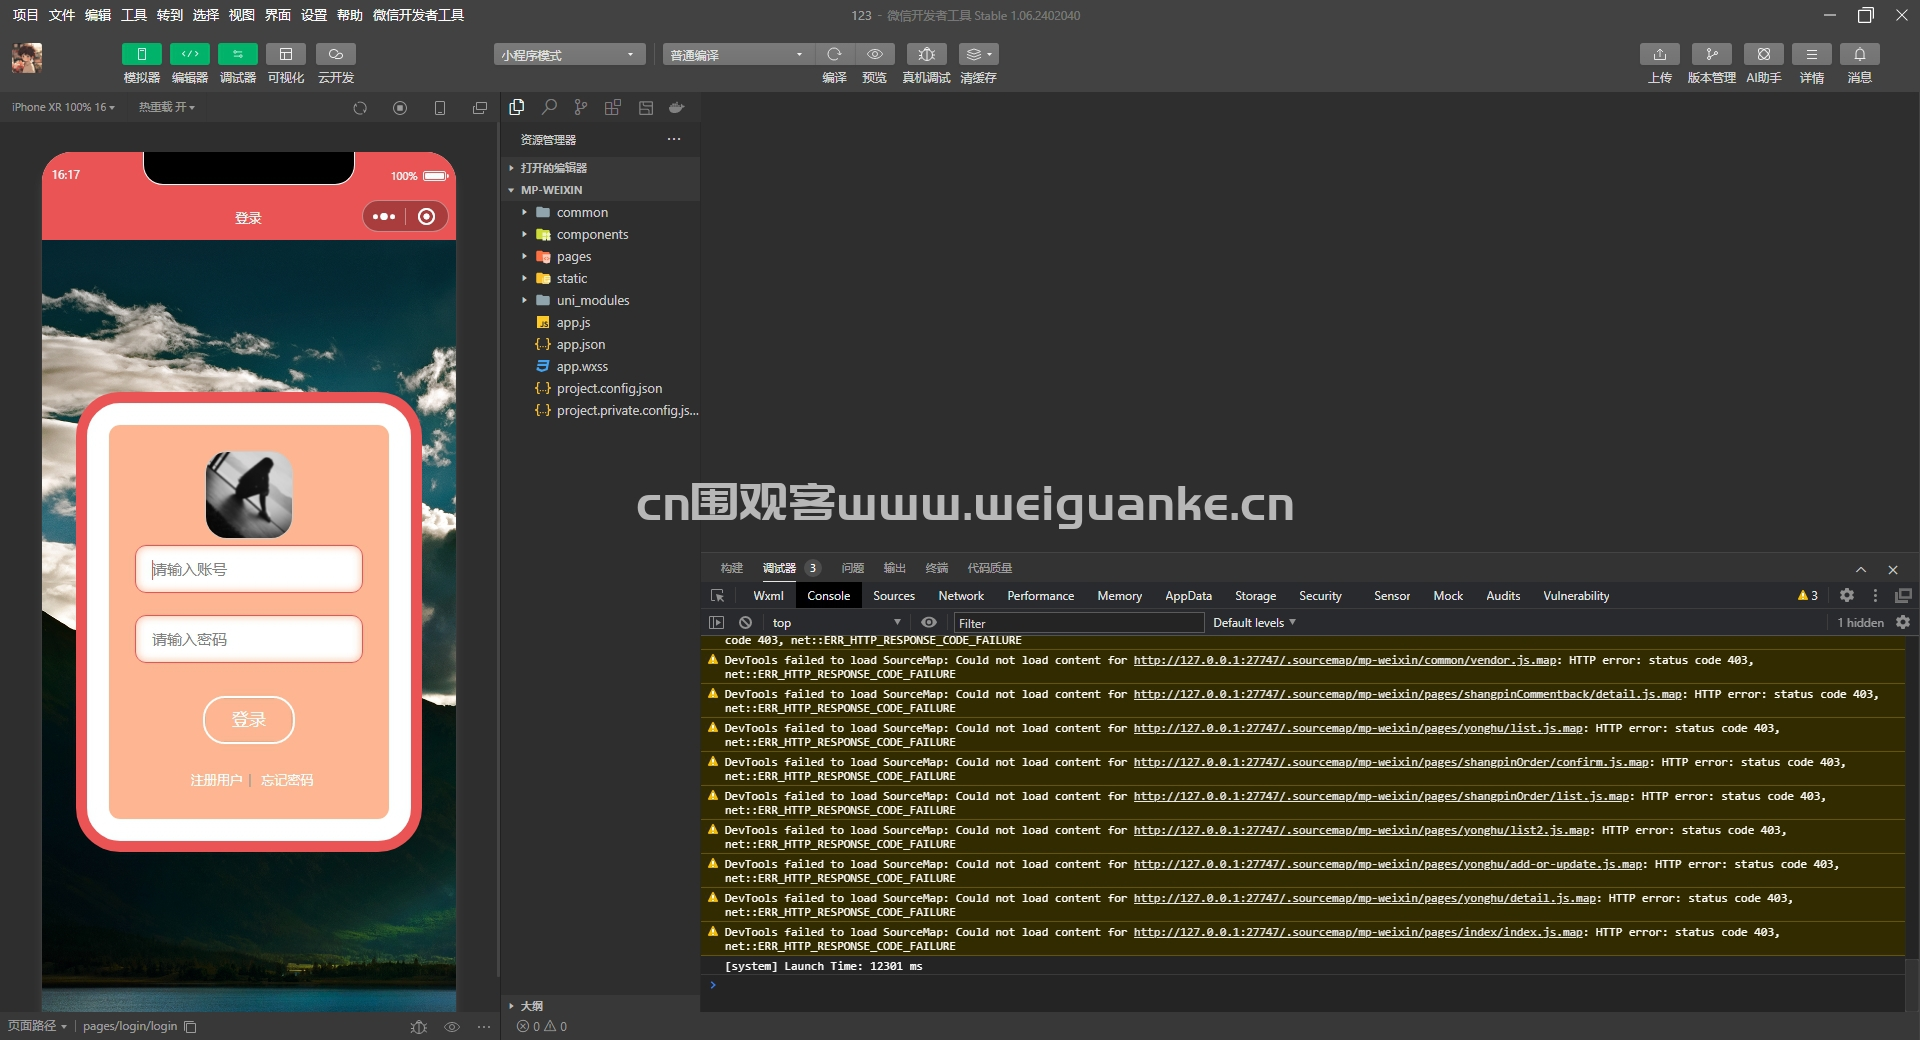The image size is (1920, 1040).
Task: Open the hot reload dropdown
Action: (x=167, y=107)
